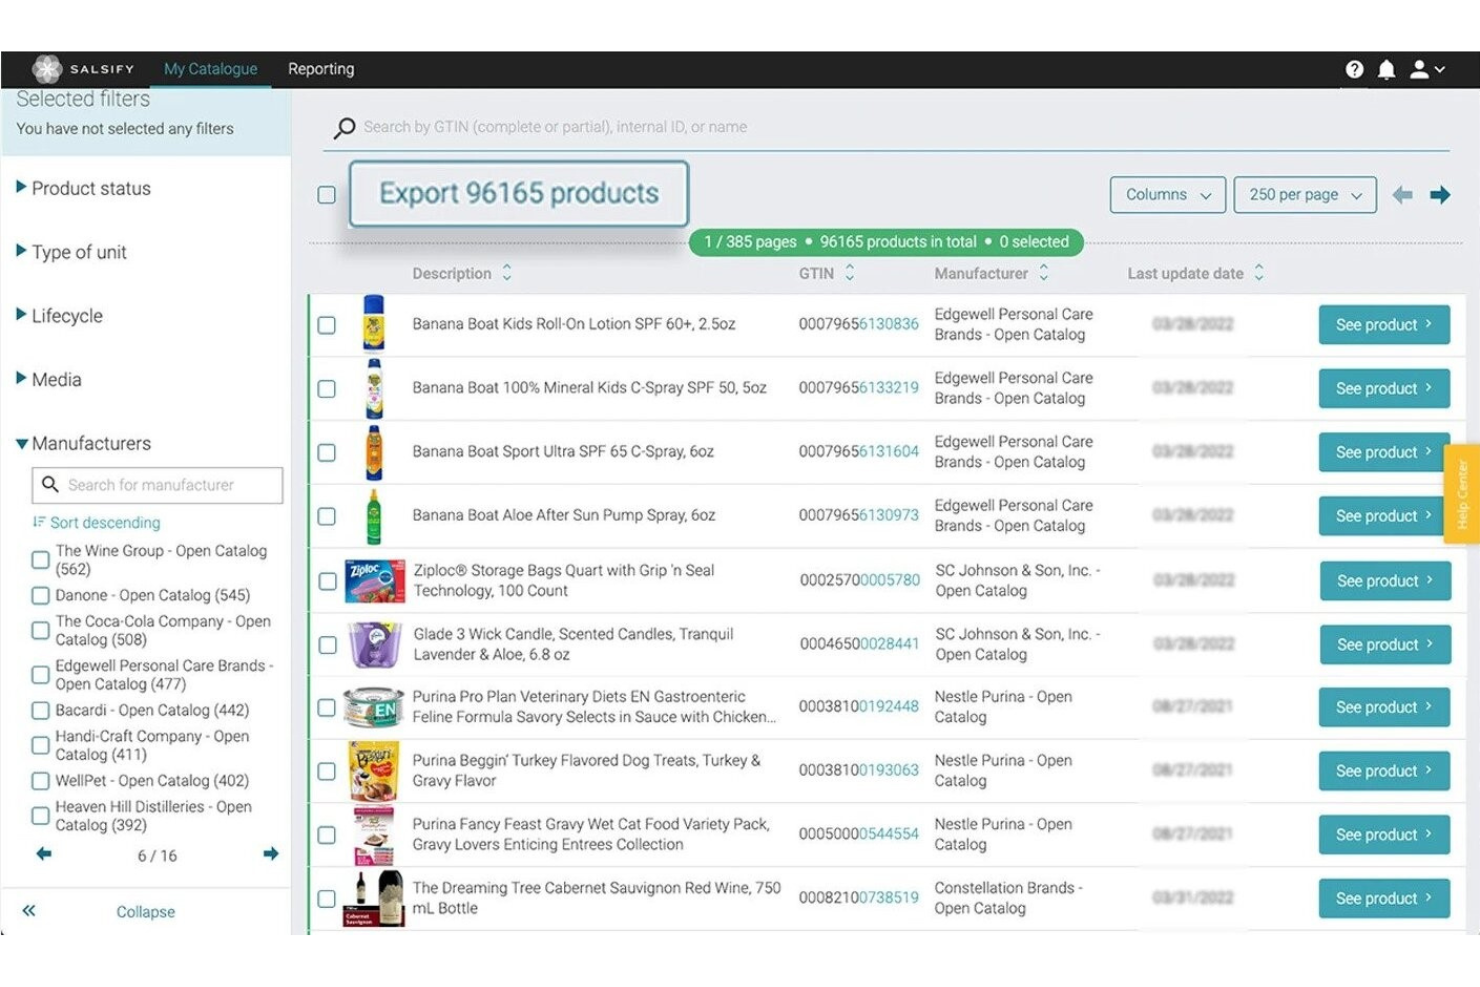The height and width of the screenshot is (987, 1480).
Task: Click GTIN 00079656130836 link
Action: coord(858,324)
